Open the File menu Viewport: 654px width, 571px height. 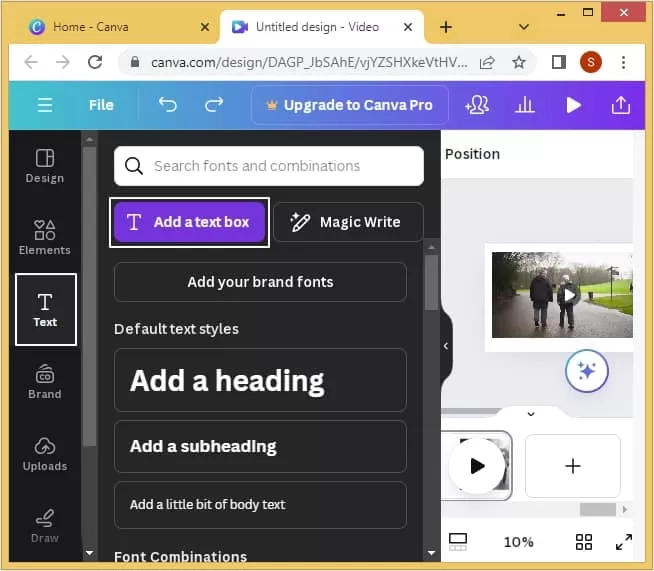tap(101, 105)
